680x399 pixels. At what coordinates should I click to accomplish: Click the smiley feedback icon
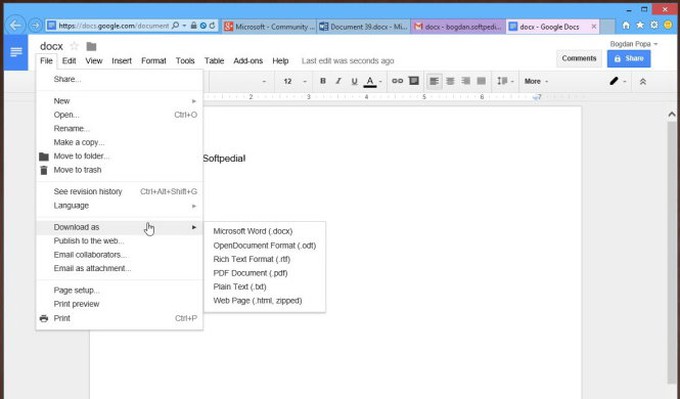[x=668, y=25]
